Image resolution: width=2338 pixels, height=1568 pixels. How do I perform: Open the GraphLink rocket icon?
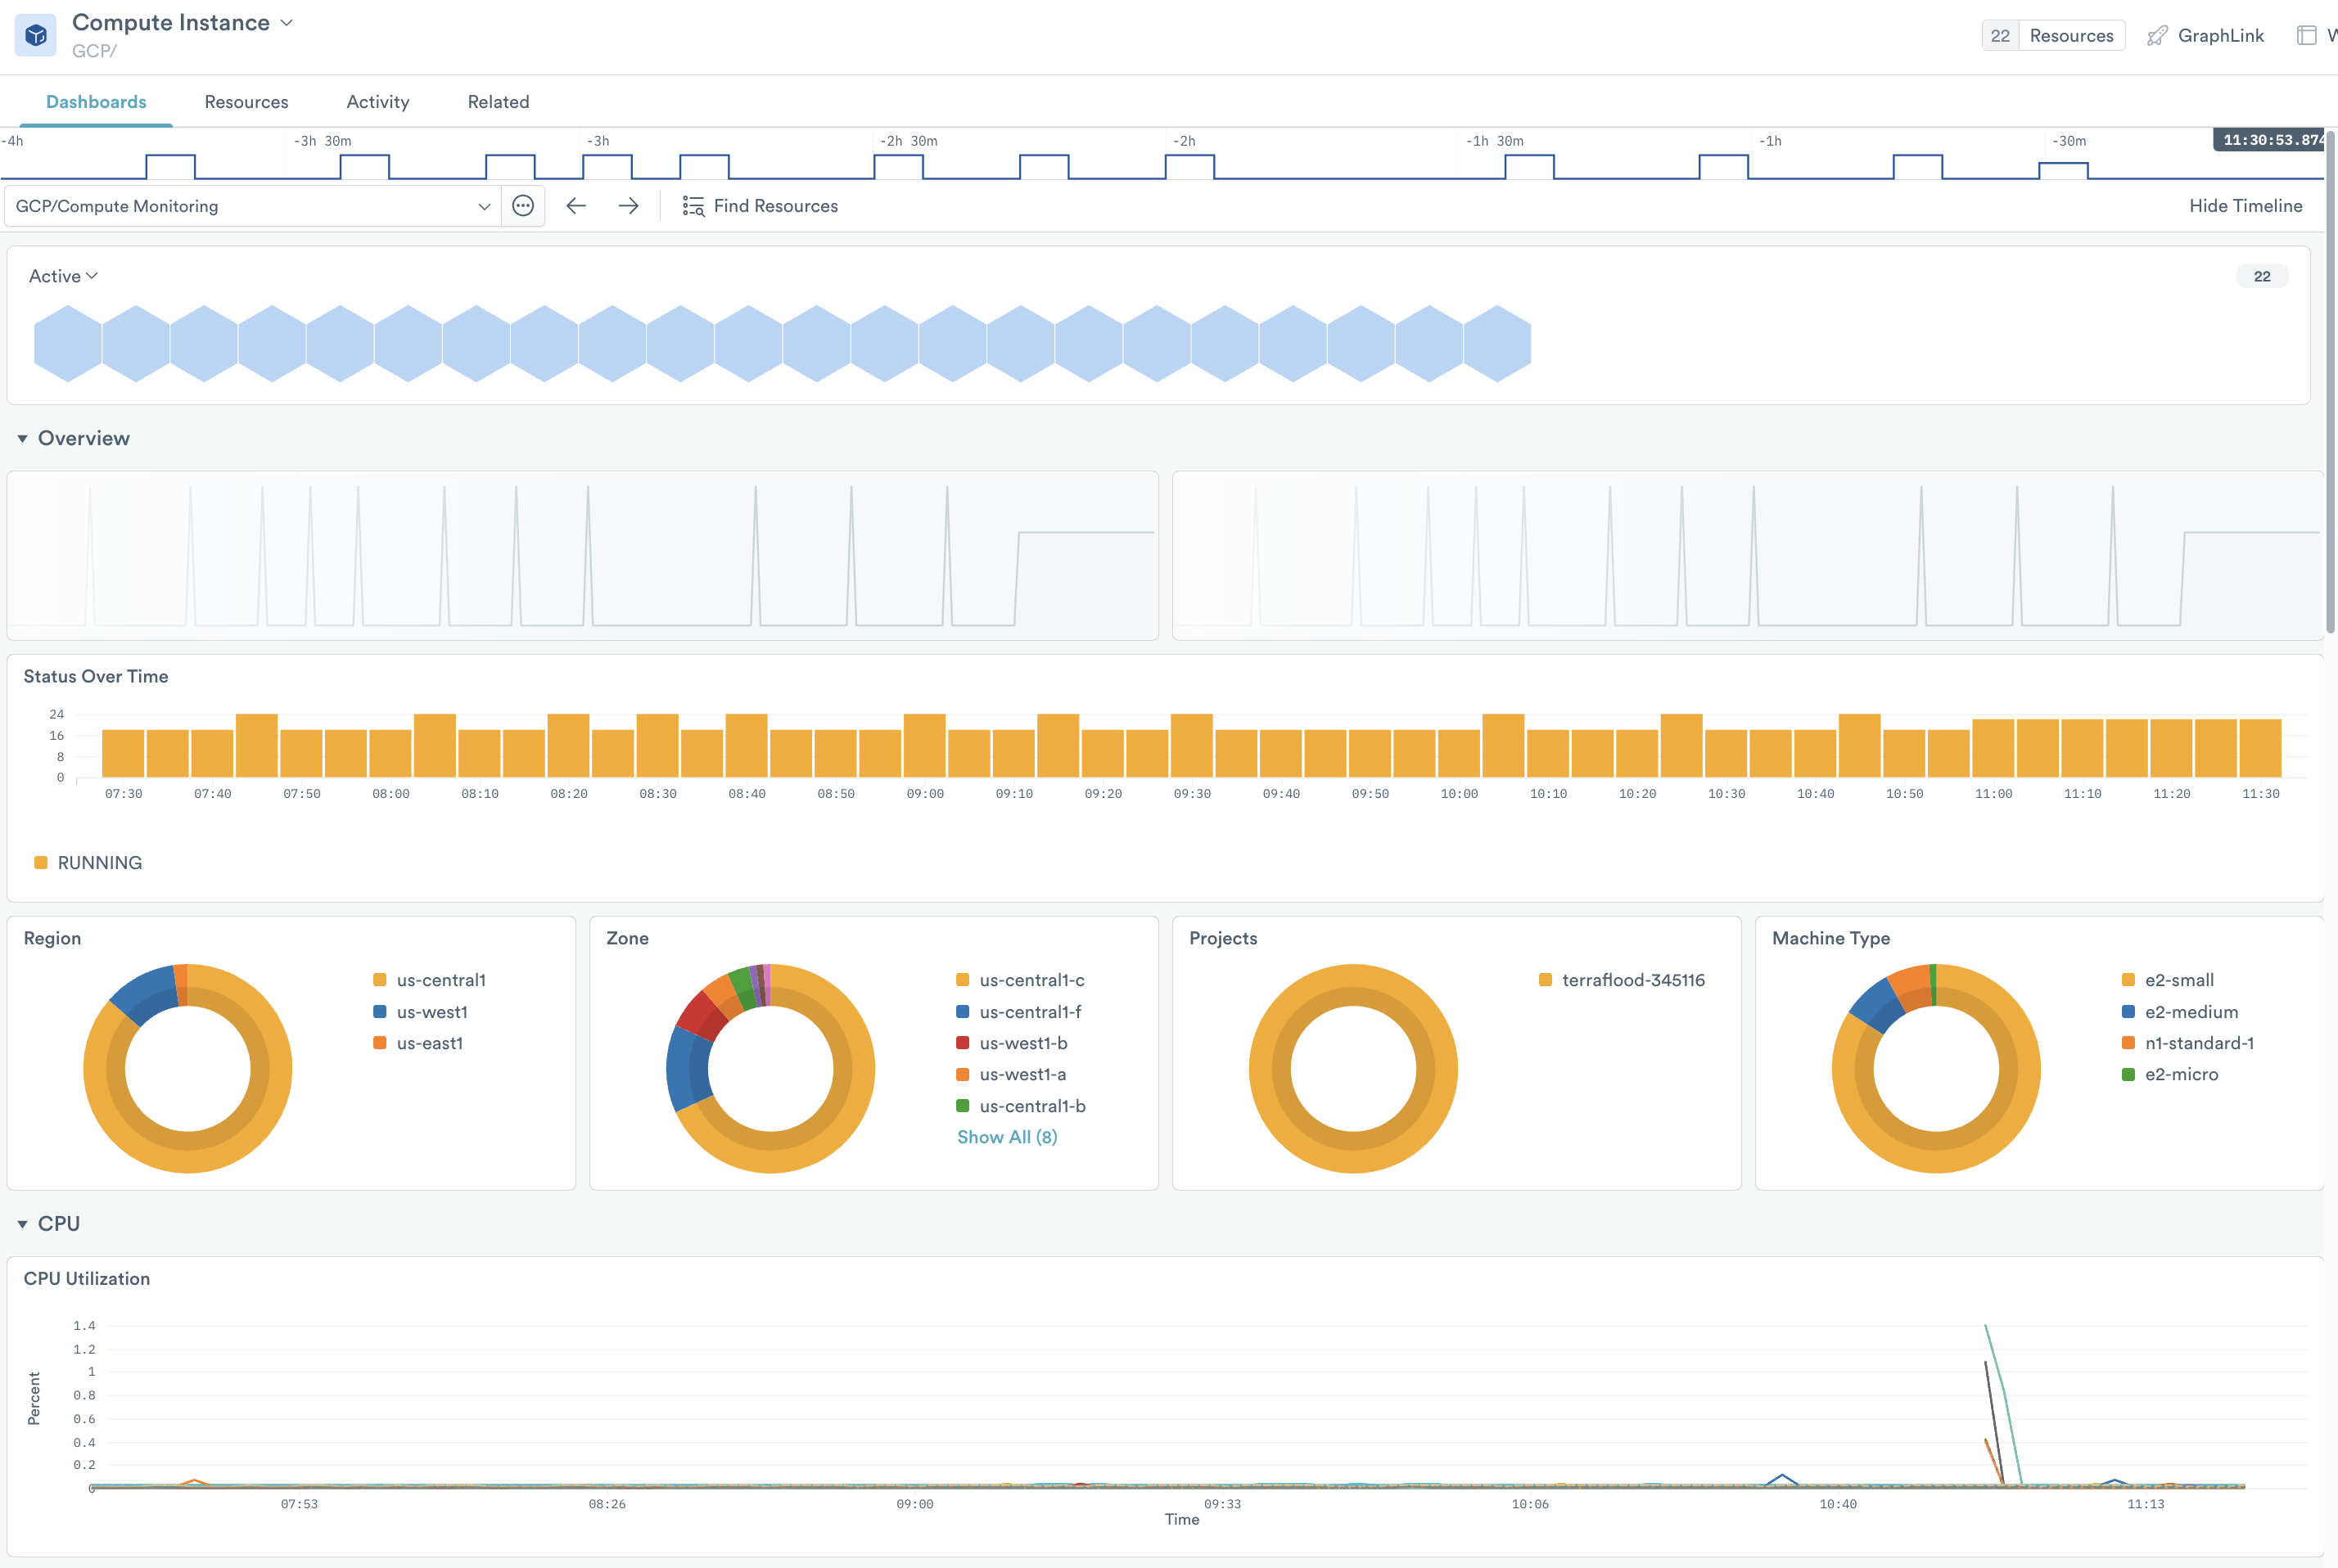point(2158,36)
